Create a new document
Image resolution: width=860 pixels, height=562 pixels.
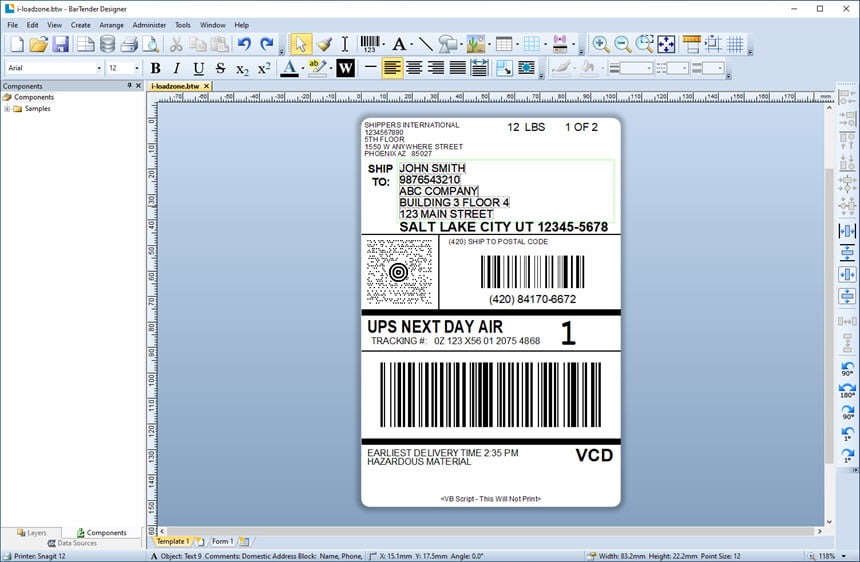tap(17, 44)
